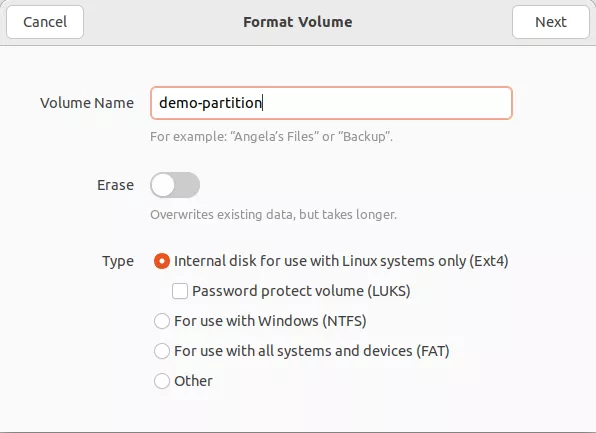Click the 'For use with Windows (NTFS)' label

coord(270,321)
